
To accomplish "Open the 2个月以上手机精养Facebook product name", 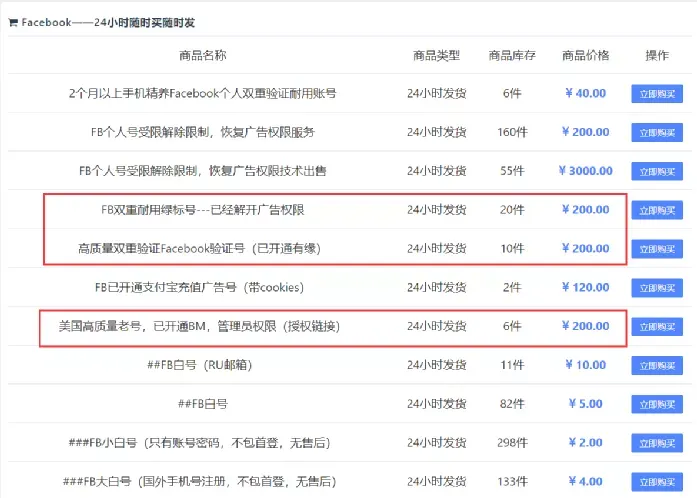I will (202, 93).
